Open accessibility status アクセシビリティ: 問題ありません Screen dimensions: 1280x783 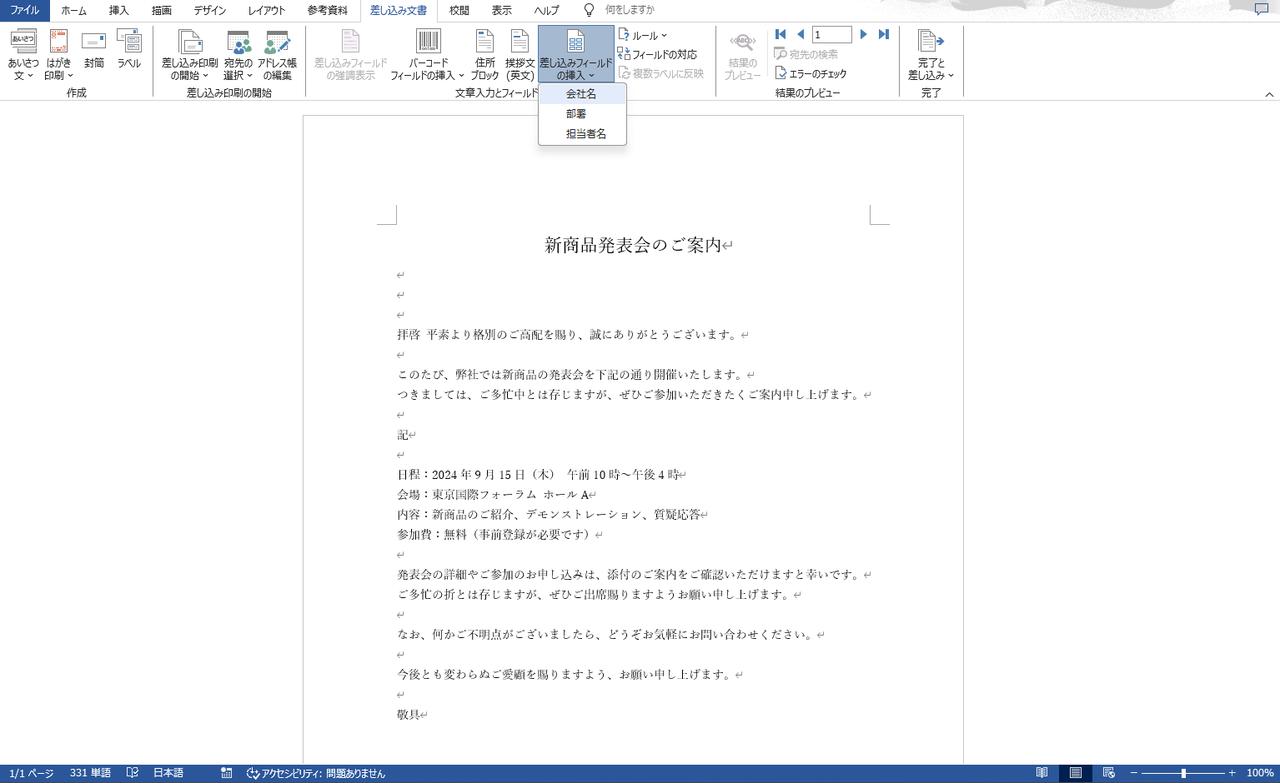tap(315, 773)
